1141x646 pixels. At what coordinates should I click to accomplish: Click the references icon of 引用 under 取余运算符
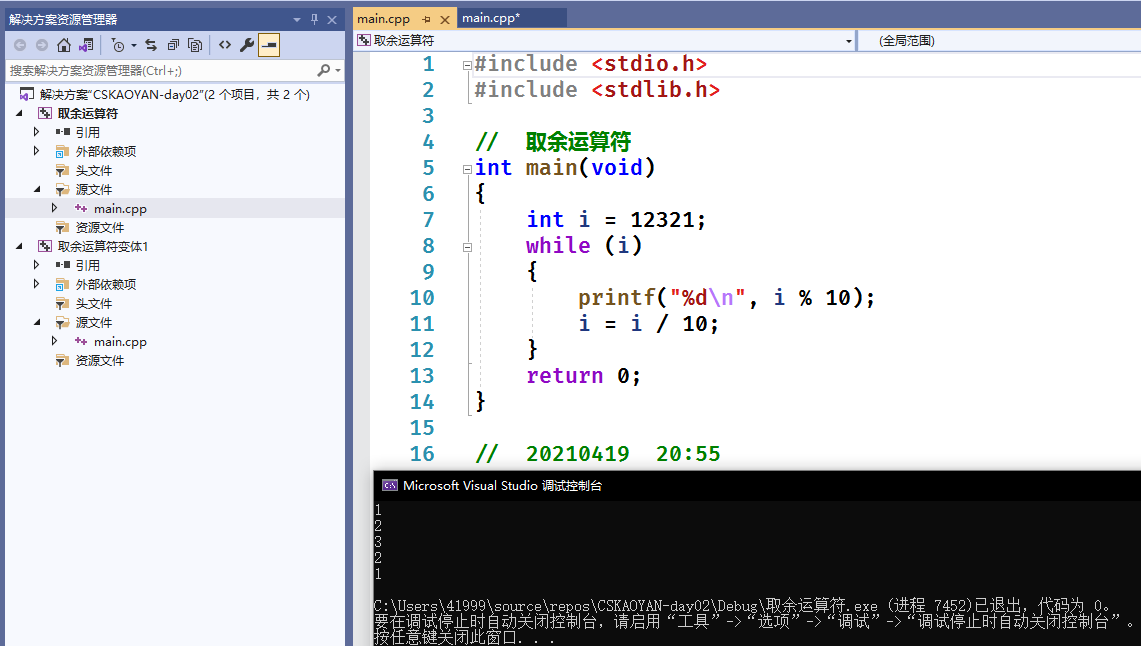tap(63, 132)
